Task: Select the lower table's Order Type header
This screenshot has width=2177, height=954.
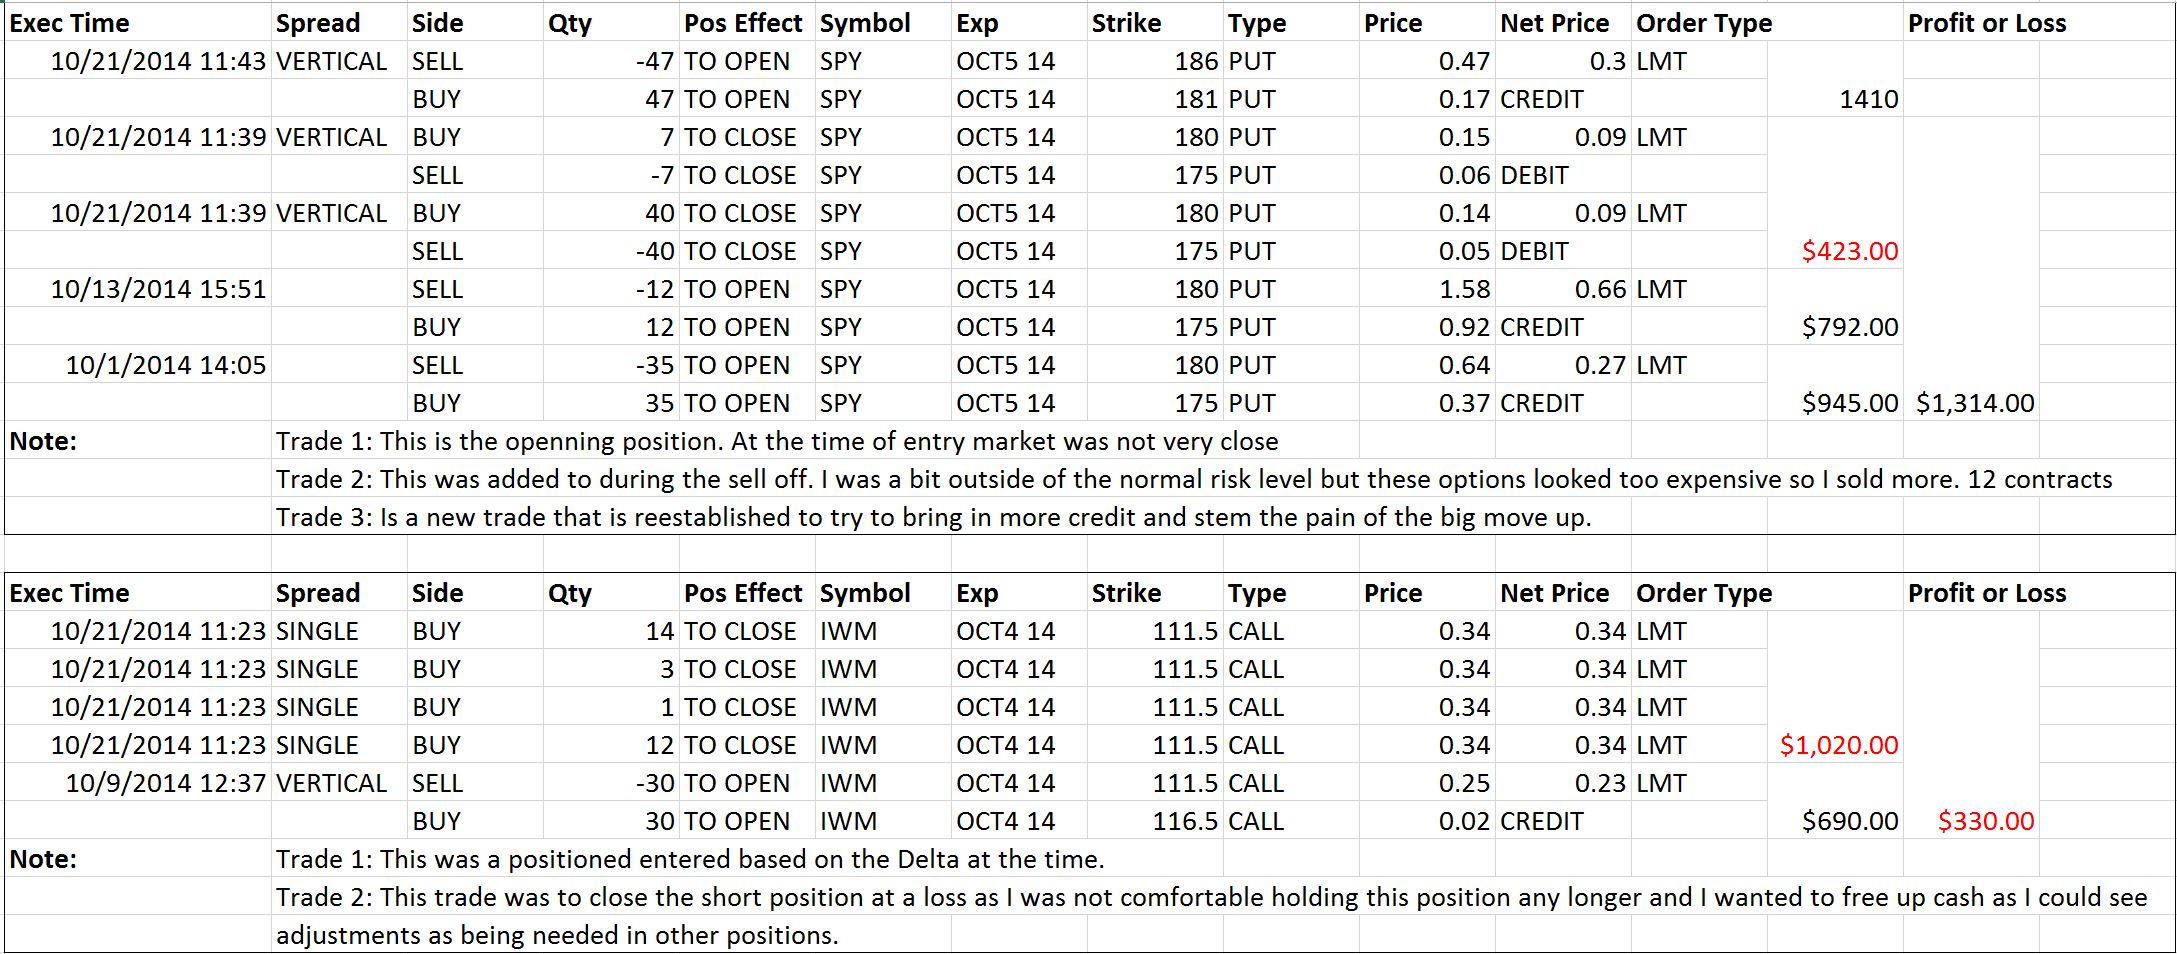Action: pos(1703,593)
